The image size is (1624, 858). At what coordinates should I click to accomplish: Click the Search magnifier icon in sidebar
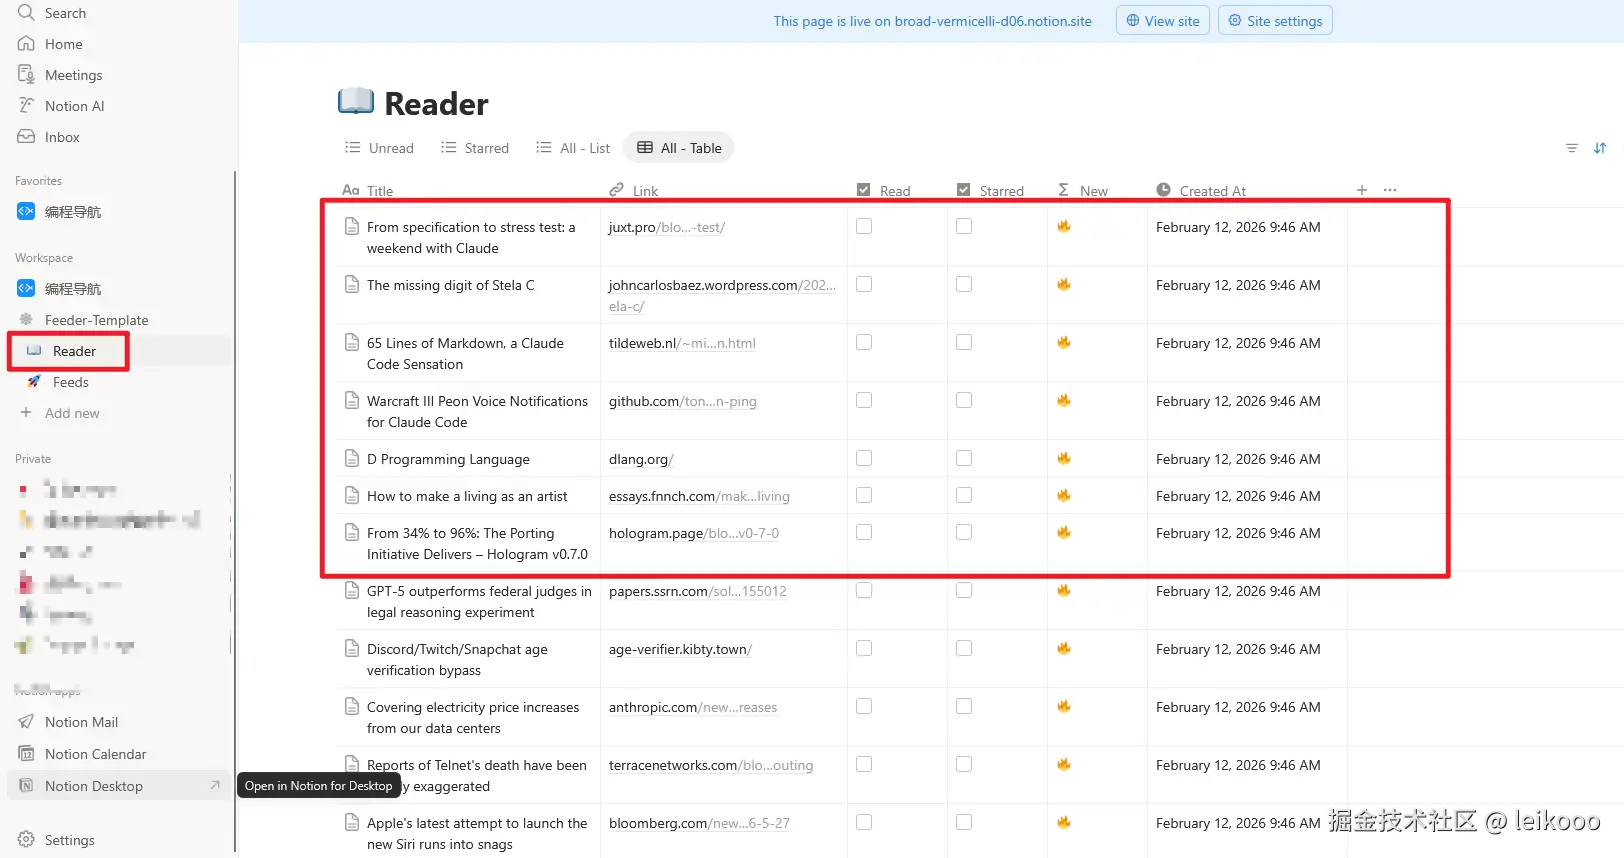[26, 13]
